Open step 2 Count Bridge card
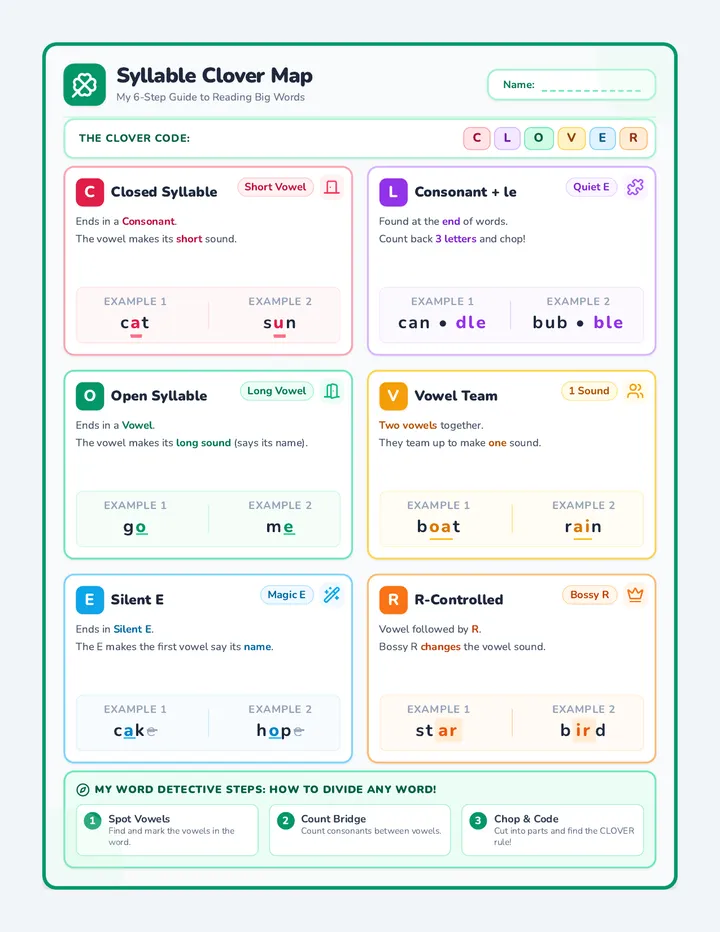 pyautogui.click(x=360, y=830)
